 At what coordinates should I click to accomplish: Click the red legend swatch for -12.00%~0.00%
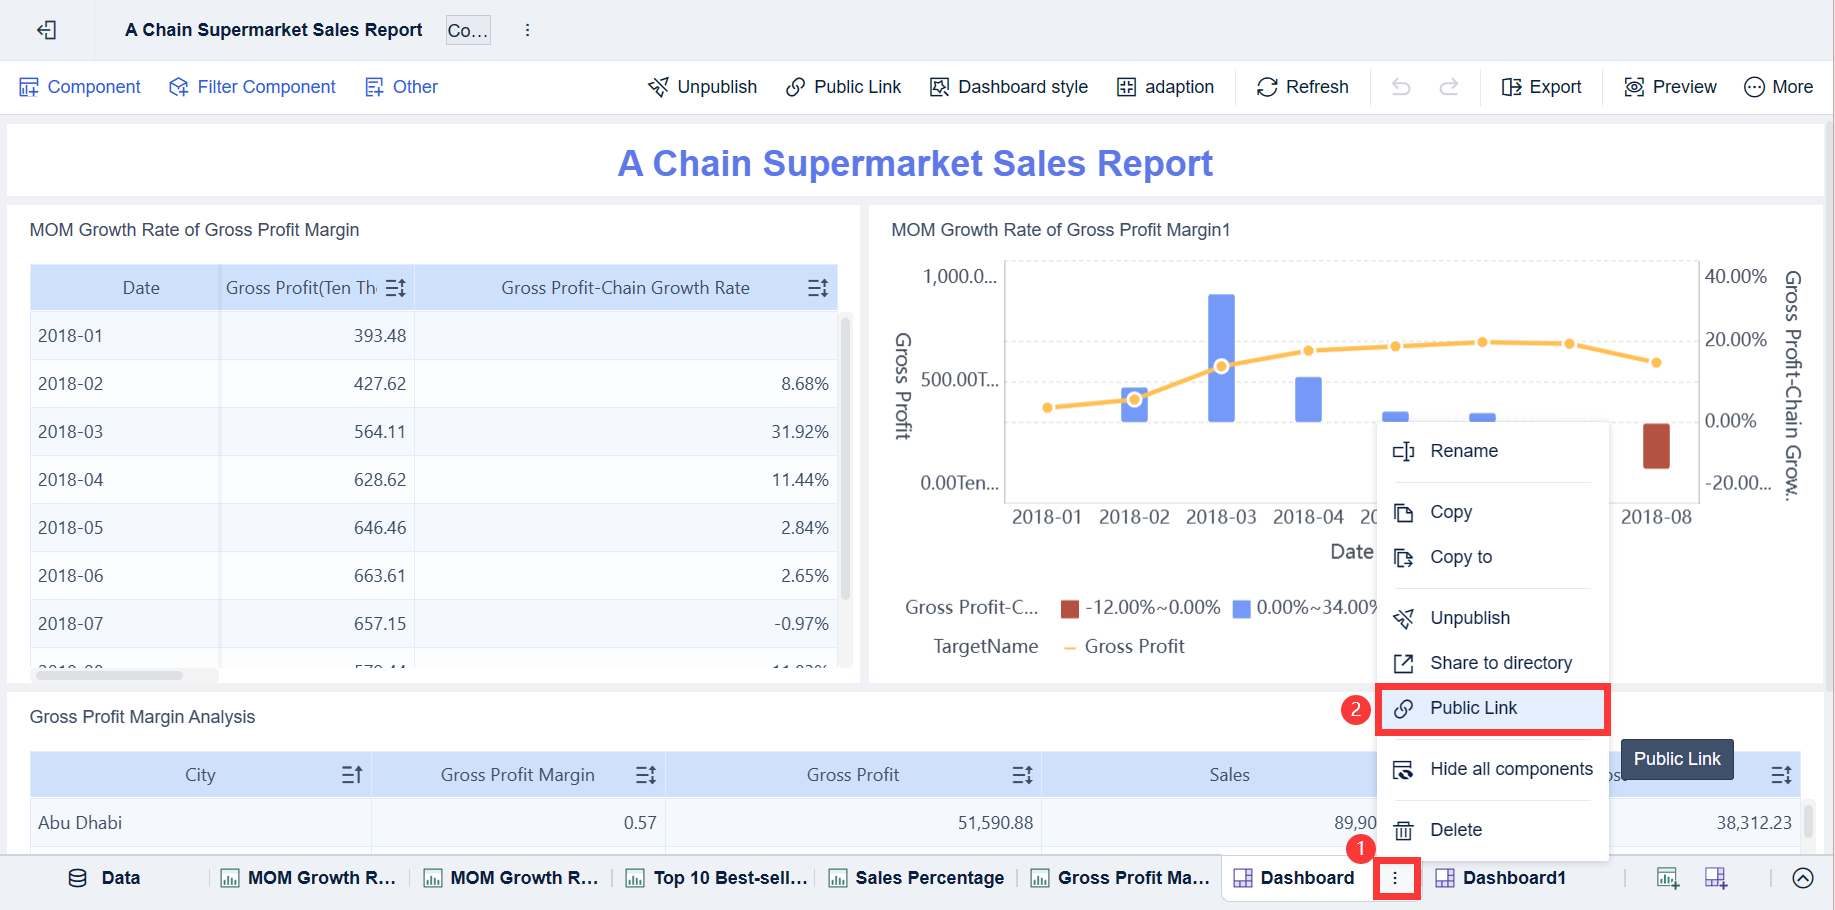point(1070,607)
